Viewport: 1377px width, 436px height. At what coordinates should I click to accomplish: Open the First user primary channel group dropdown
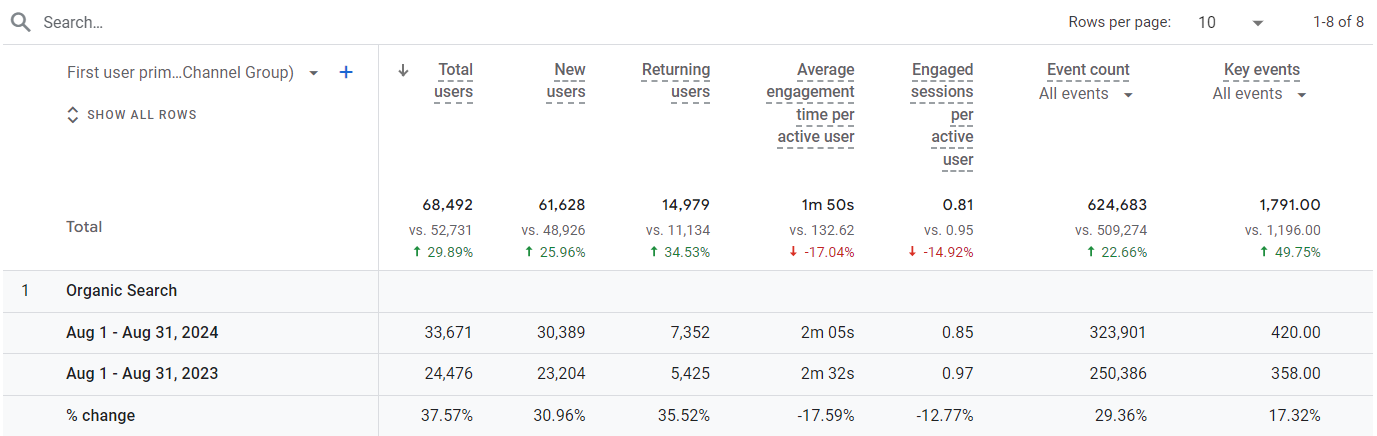[314, 73]
